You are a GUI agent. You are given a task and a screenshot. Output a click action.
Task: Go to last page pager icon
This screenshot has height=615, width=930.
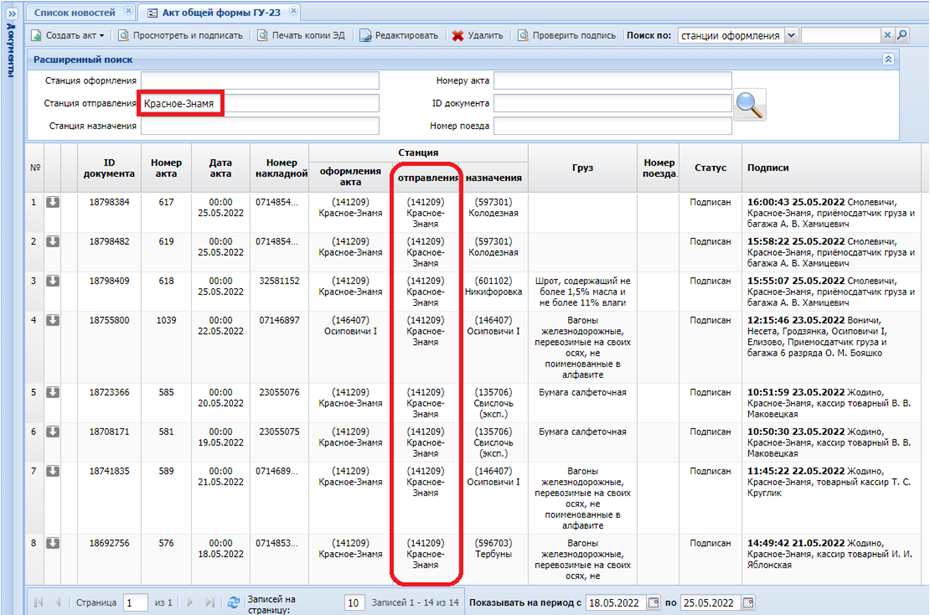(x=209, y=603)
